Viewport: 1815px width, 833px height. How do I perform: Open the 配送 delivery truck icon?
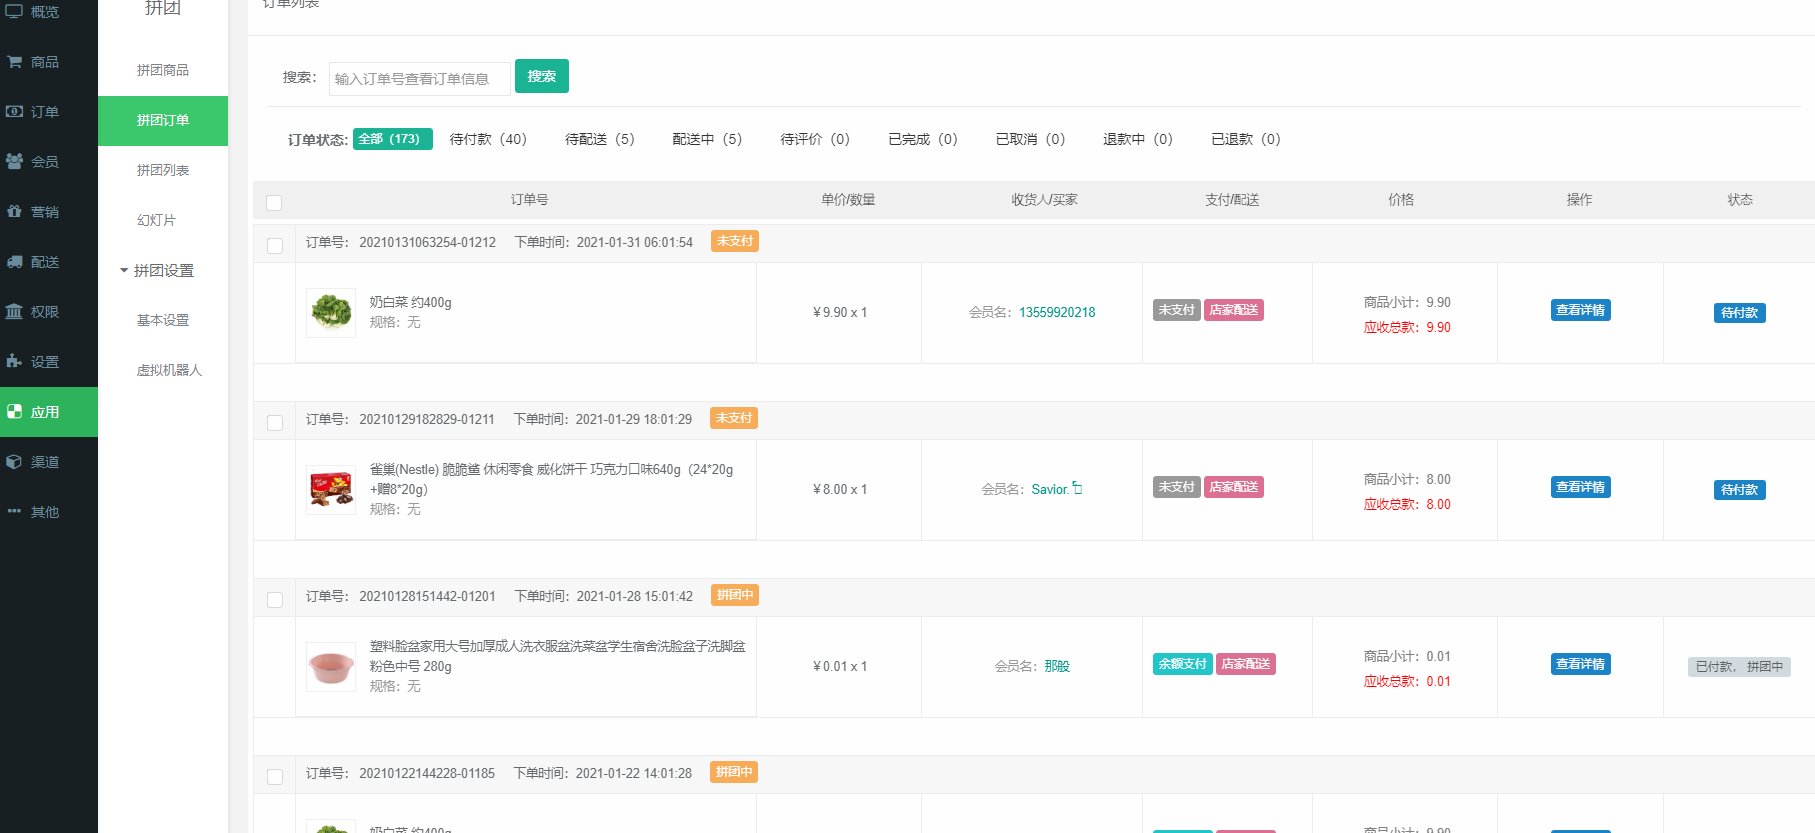pyautogui.click(x=14, y=261)
